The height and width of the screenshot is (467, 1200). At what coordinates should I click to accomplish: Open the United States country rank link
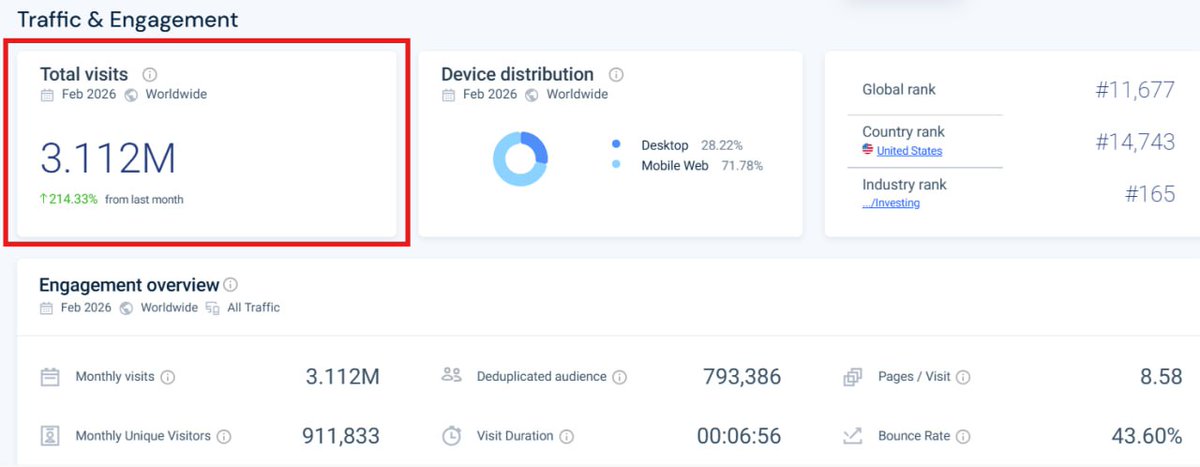(909, 151)
